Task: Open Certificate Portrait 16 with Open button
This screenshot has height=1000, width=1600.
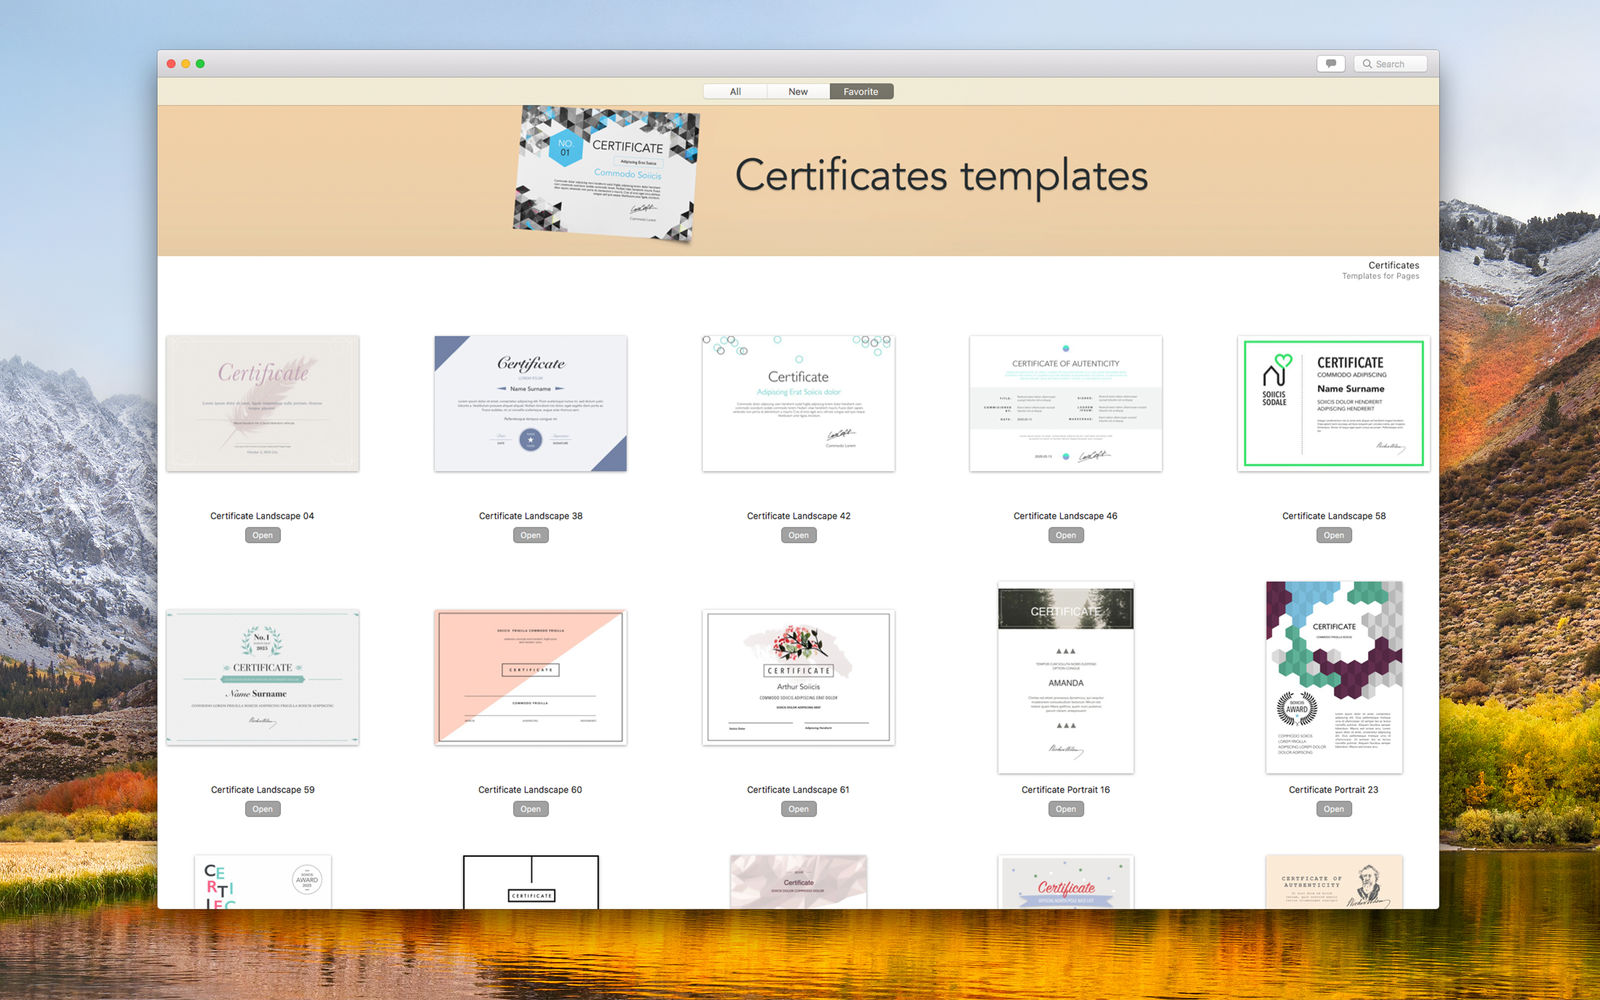Action: click(1066, 809)
